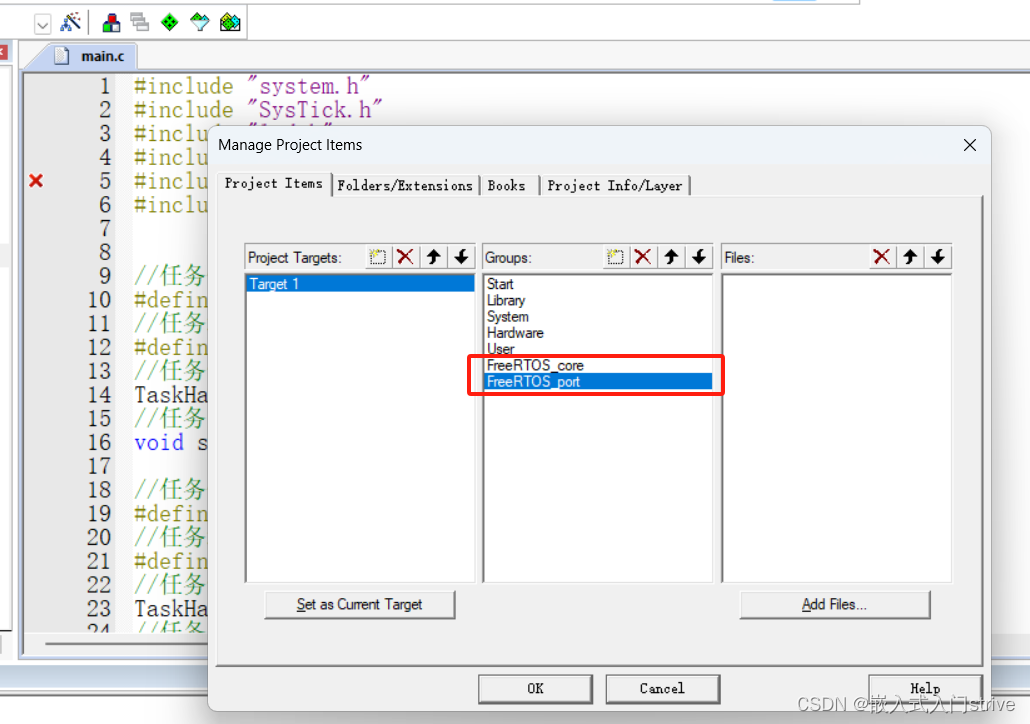
Task: Open the Project Info/Layer tab
Action: (615, 185)
